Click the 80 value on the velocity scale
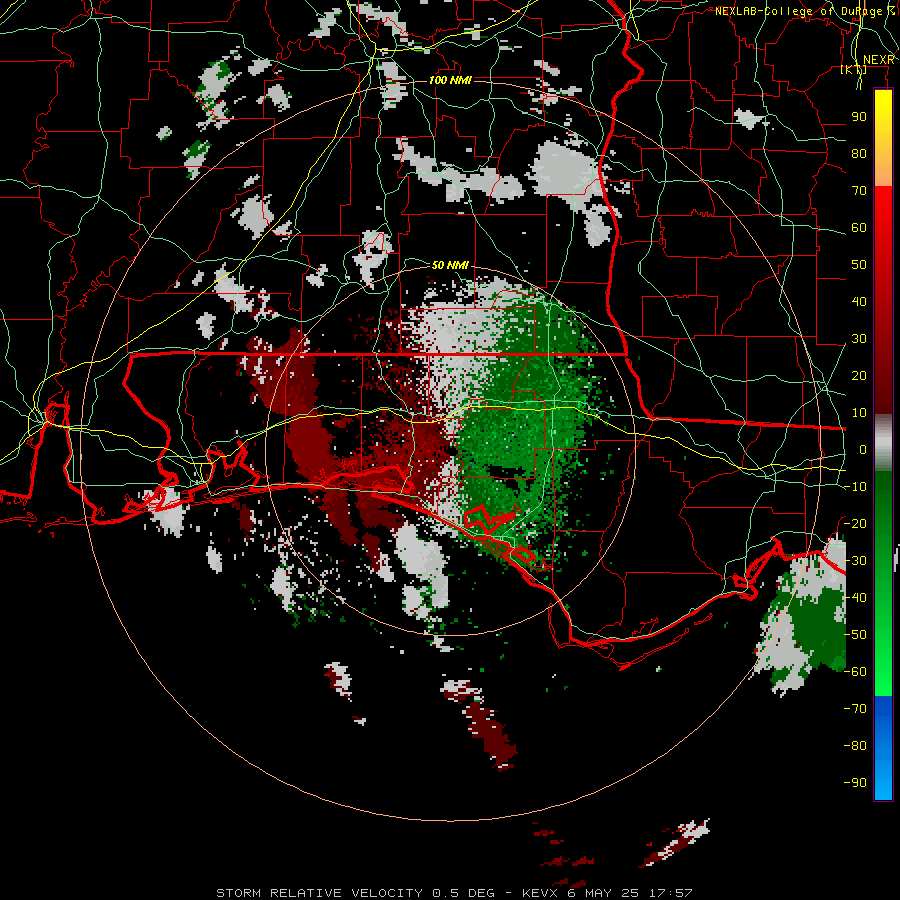Image resolution: width=900 pixels, height=900 pixels. [859, 153]
